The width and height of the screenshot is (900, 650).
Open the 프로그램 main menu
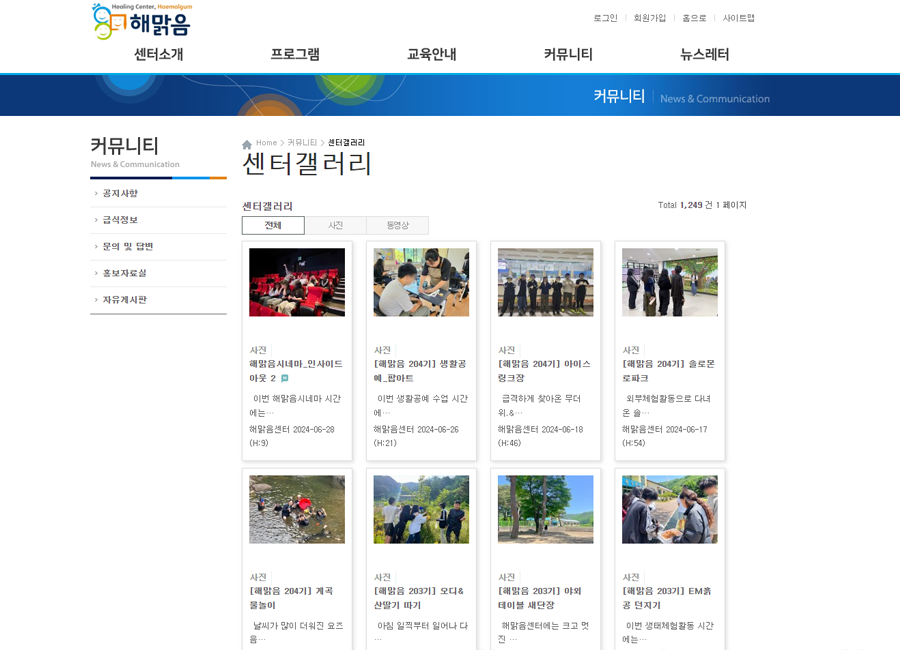pos(295,55)
